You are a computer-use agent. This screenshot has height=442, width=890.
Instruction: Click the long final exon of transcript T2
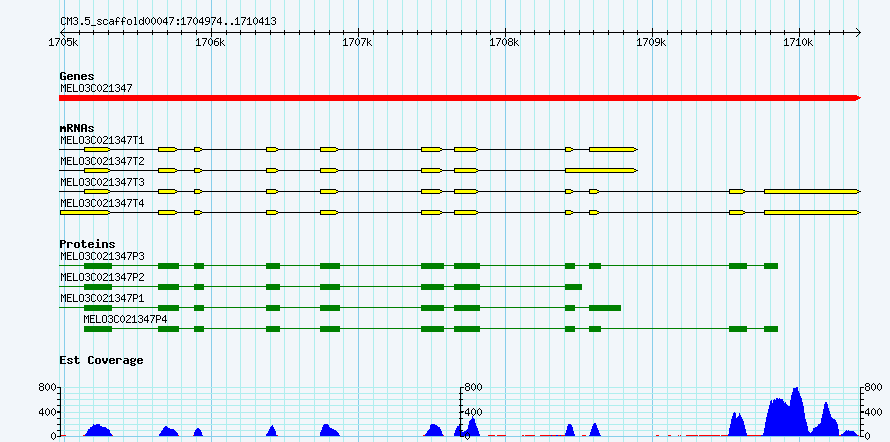click(601, 170)
